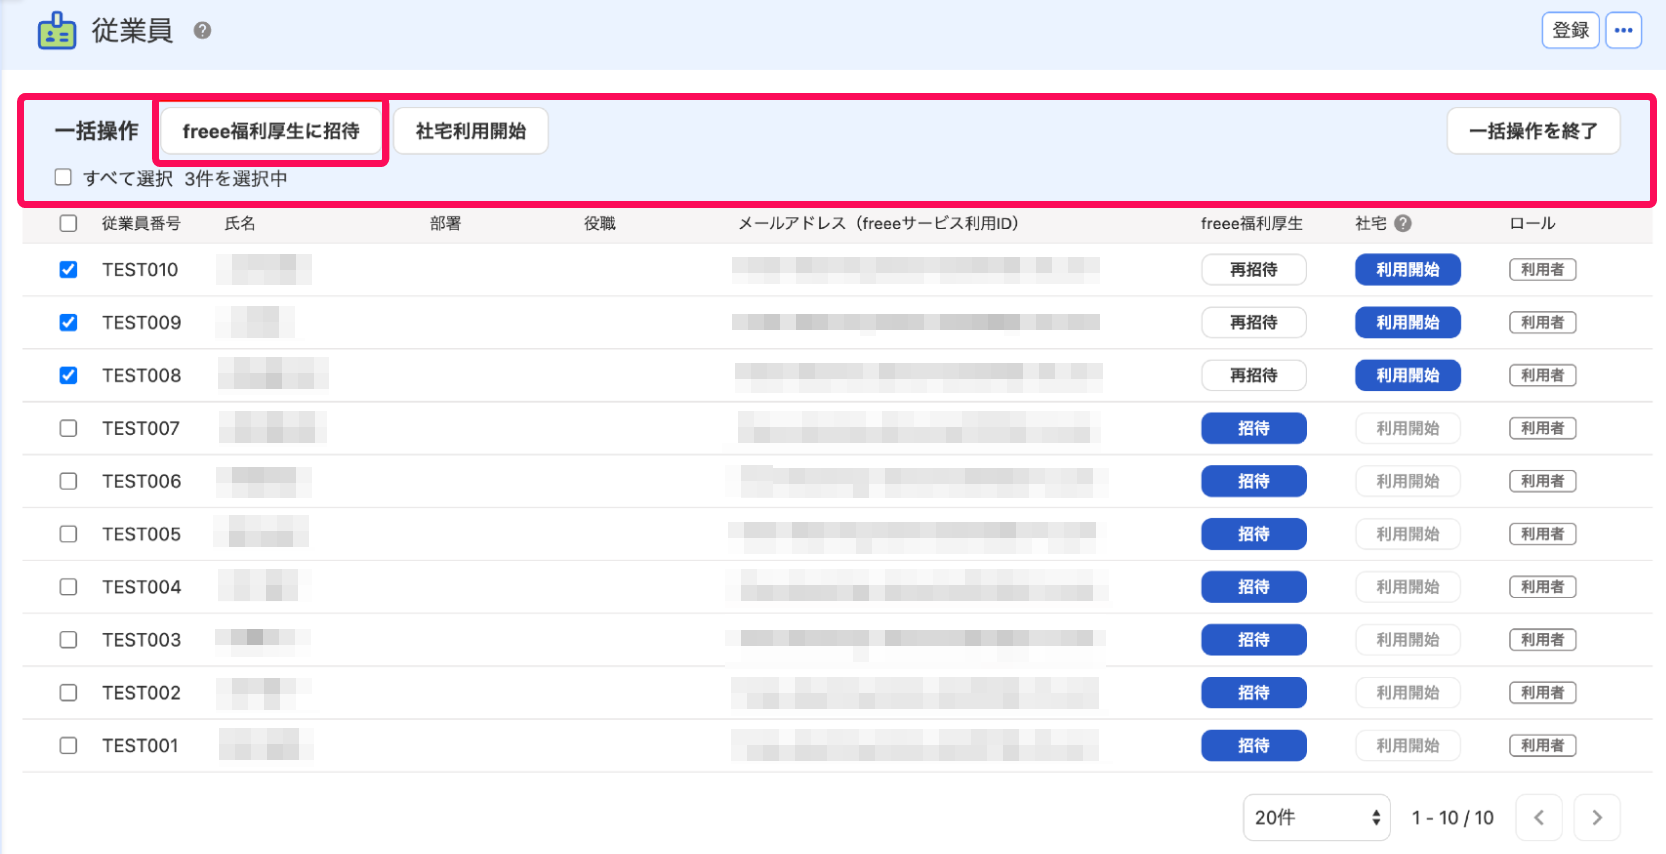Uncheck the TEST010 row checkbox
Image resolution: width=1666 pixels, height=854 pixels.
[68, 269]
